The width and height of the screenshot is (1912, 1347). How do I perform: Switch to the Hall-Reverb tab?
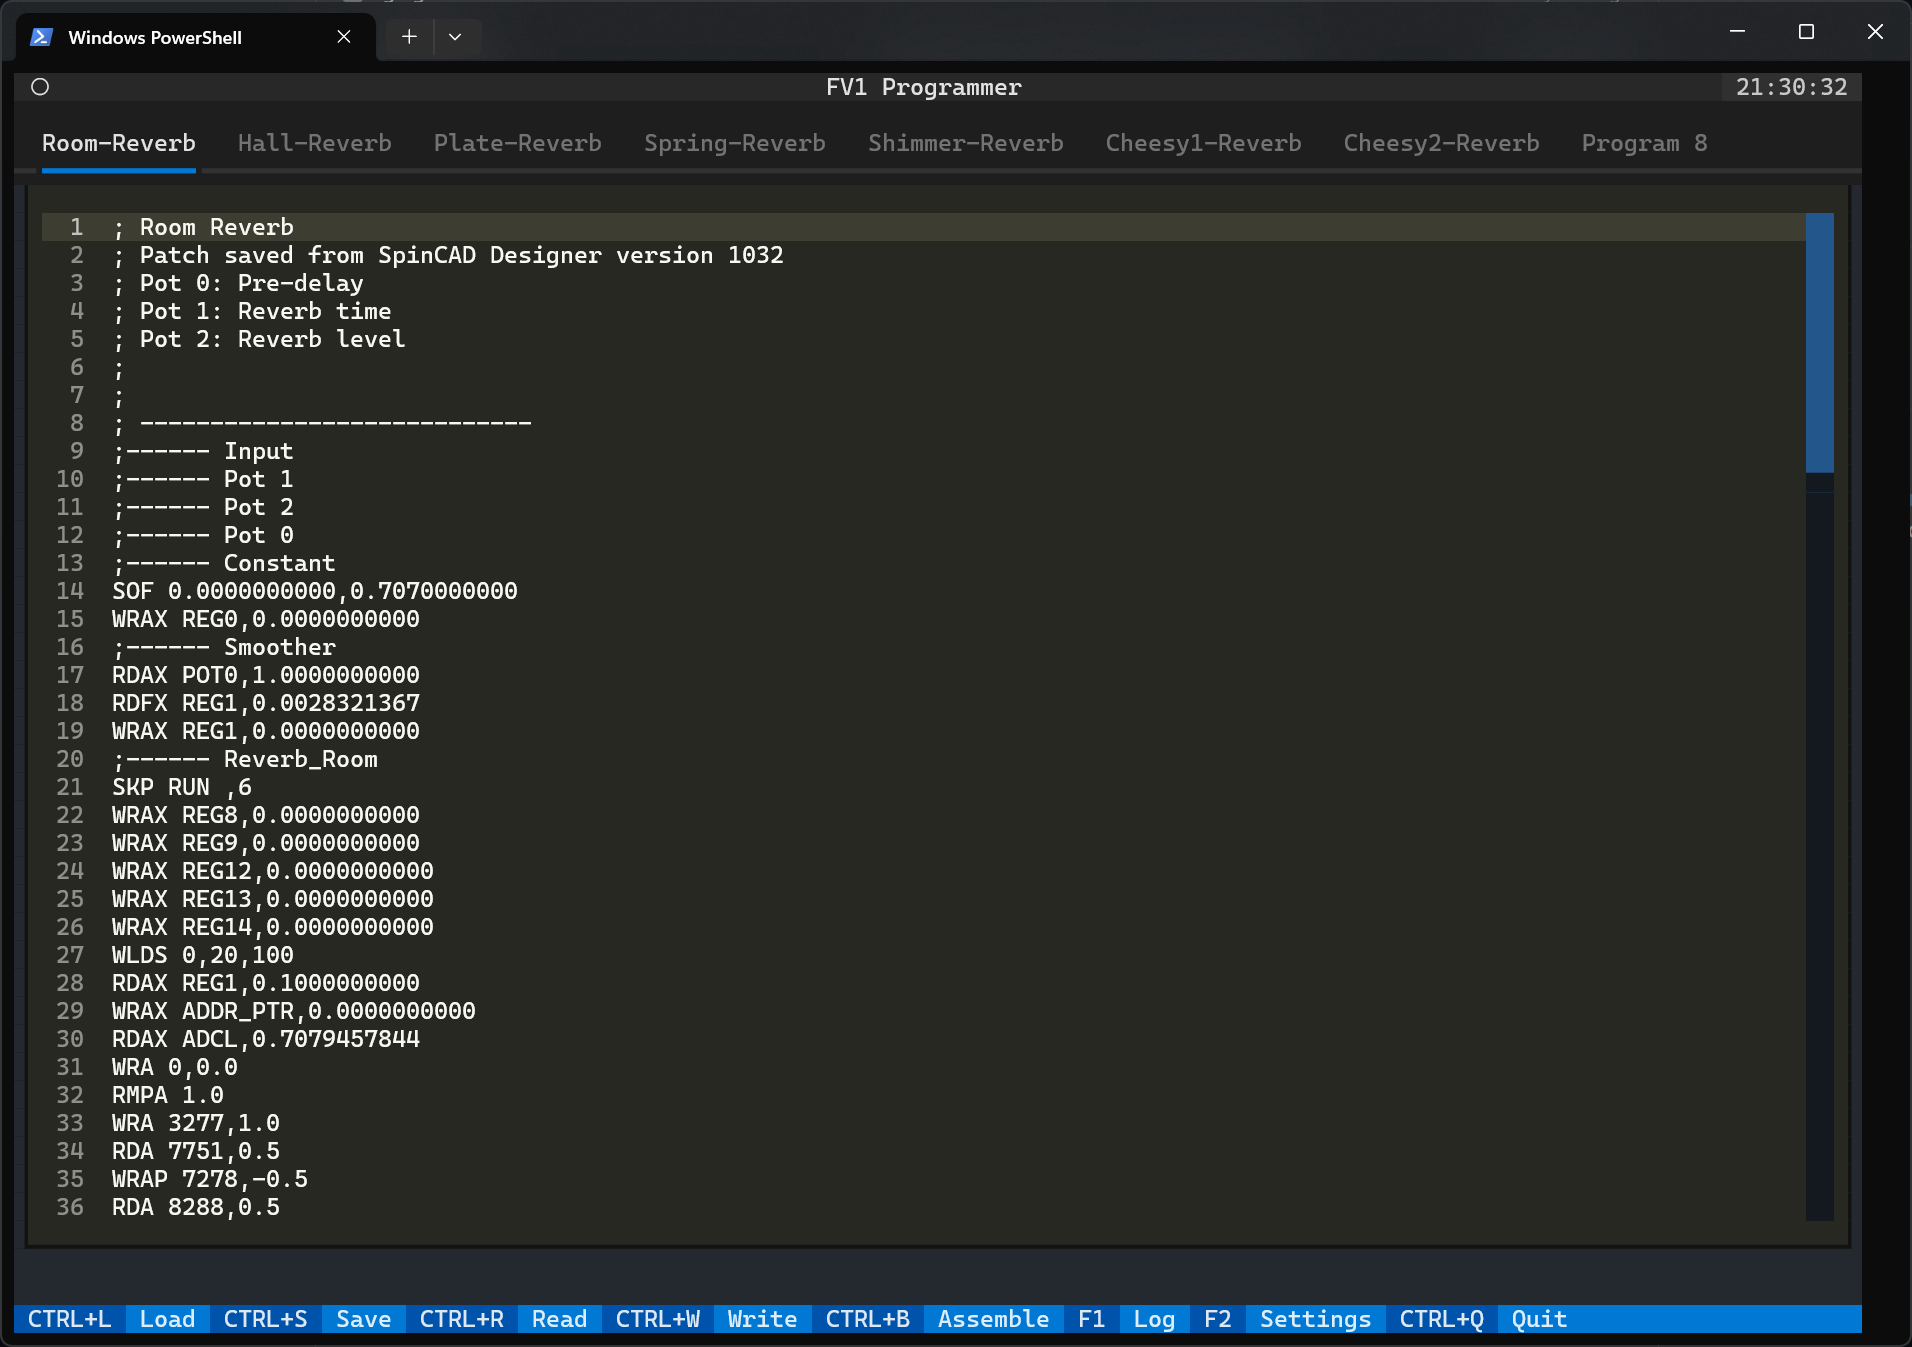pos(314,143)
